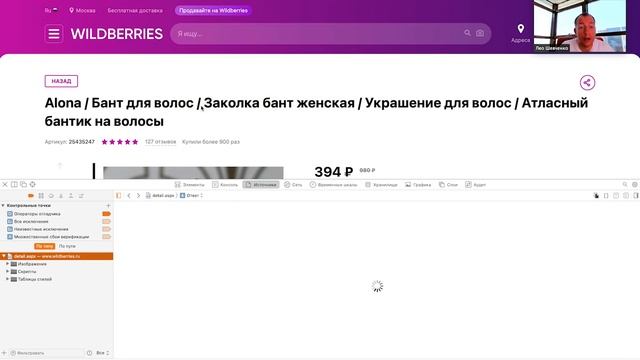Open the Аудит tab
The width and height of the screenshot is (640, 360).
click(476, 184)
